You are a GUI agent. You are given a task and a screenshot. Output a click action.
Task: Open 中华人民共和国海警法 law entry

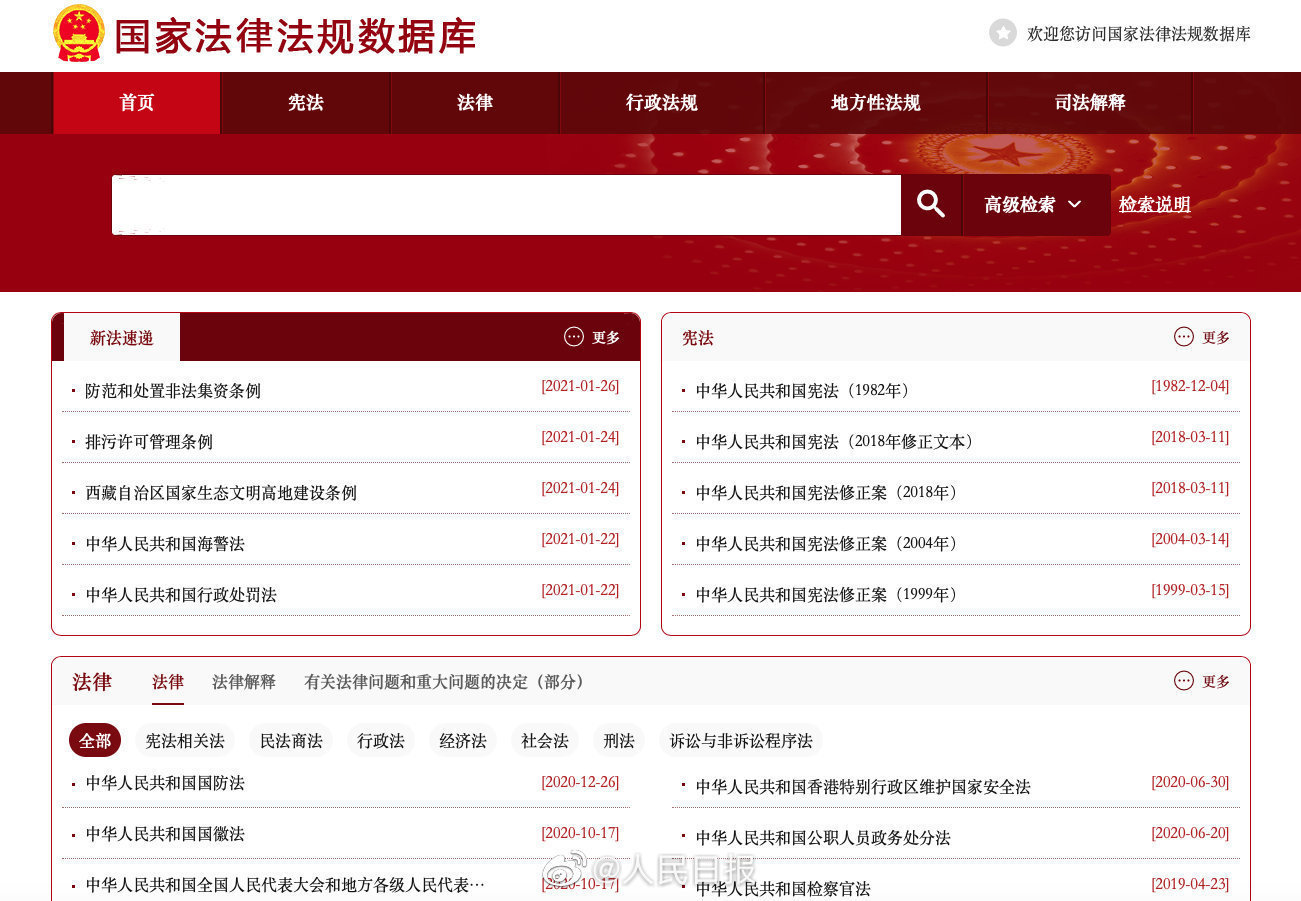point(165,544)
